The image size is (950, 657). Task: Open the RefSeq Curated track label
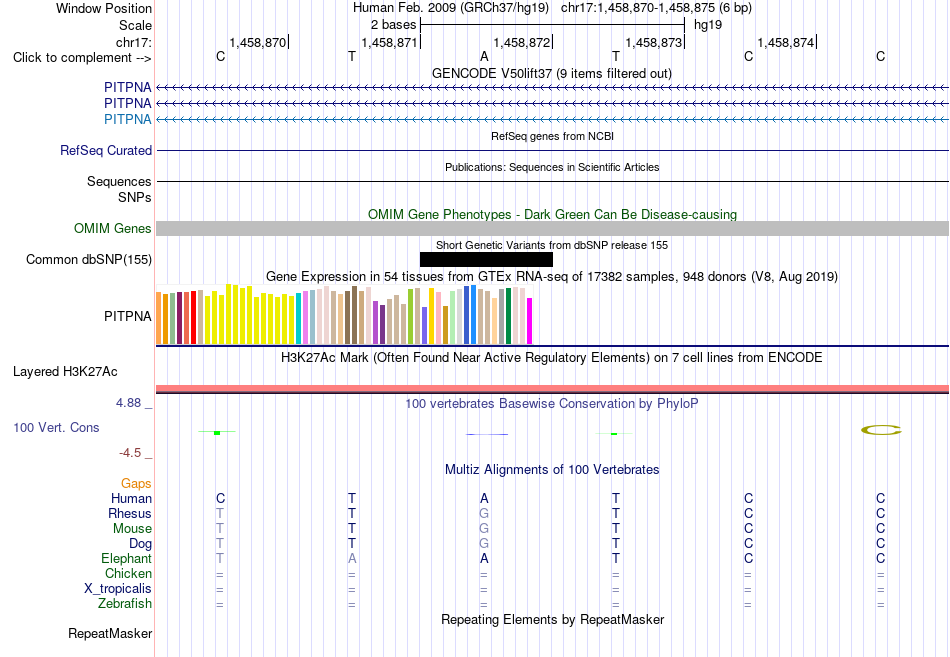105,150
